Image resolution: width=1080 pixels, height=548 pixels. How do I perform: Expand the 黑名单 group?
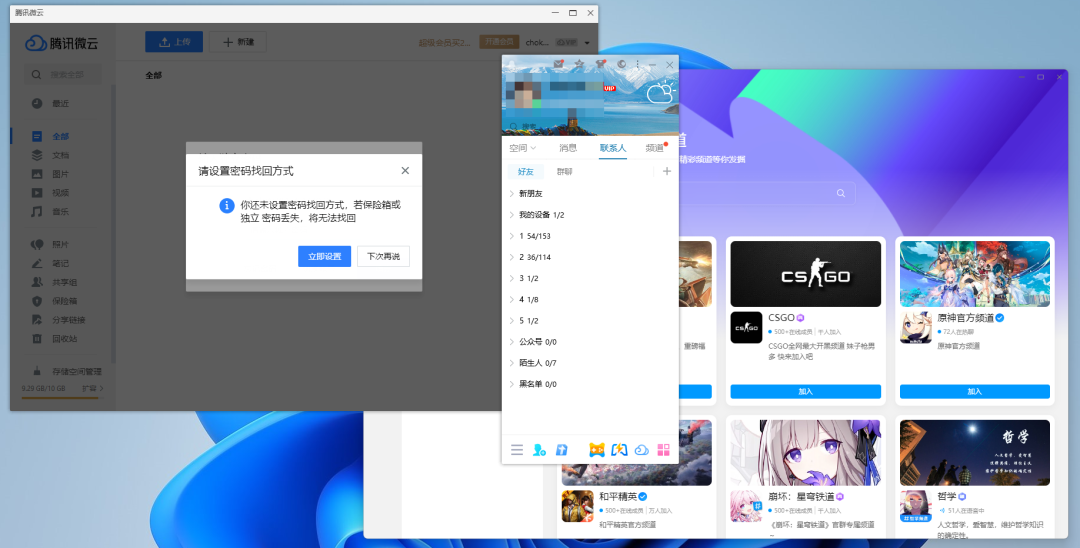tap(590, 384)
